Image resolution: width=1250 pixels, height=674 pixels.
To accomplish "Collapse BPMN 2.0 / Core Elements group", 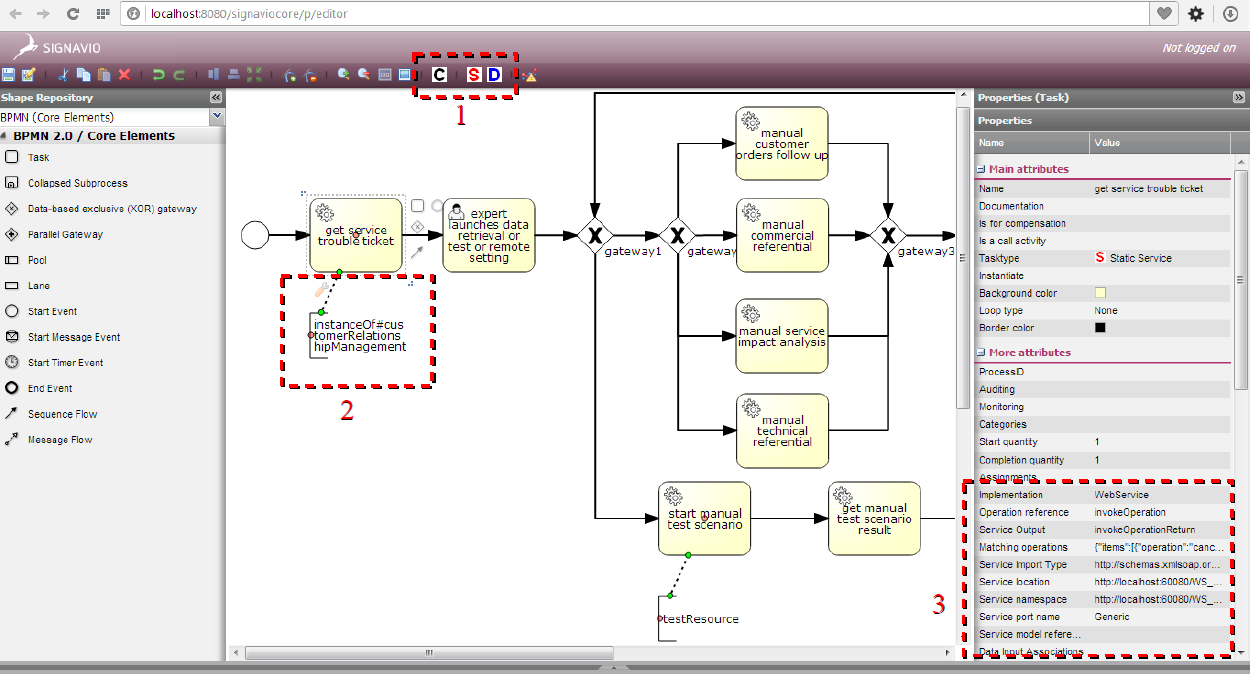I will tap(5, 136).
